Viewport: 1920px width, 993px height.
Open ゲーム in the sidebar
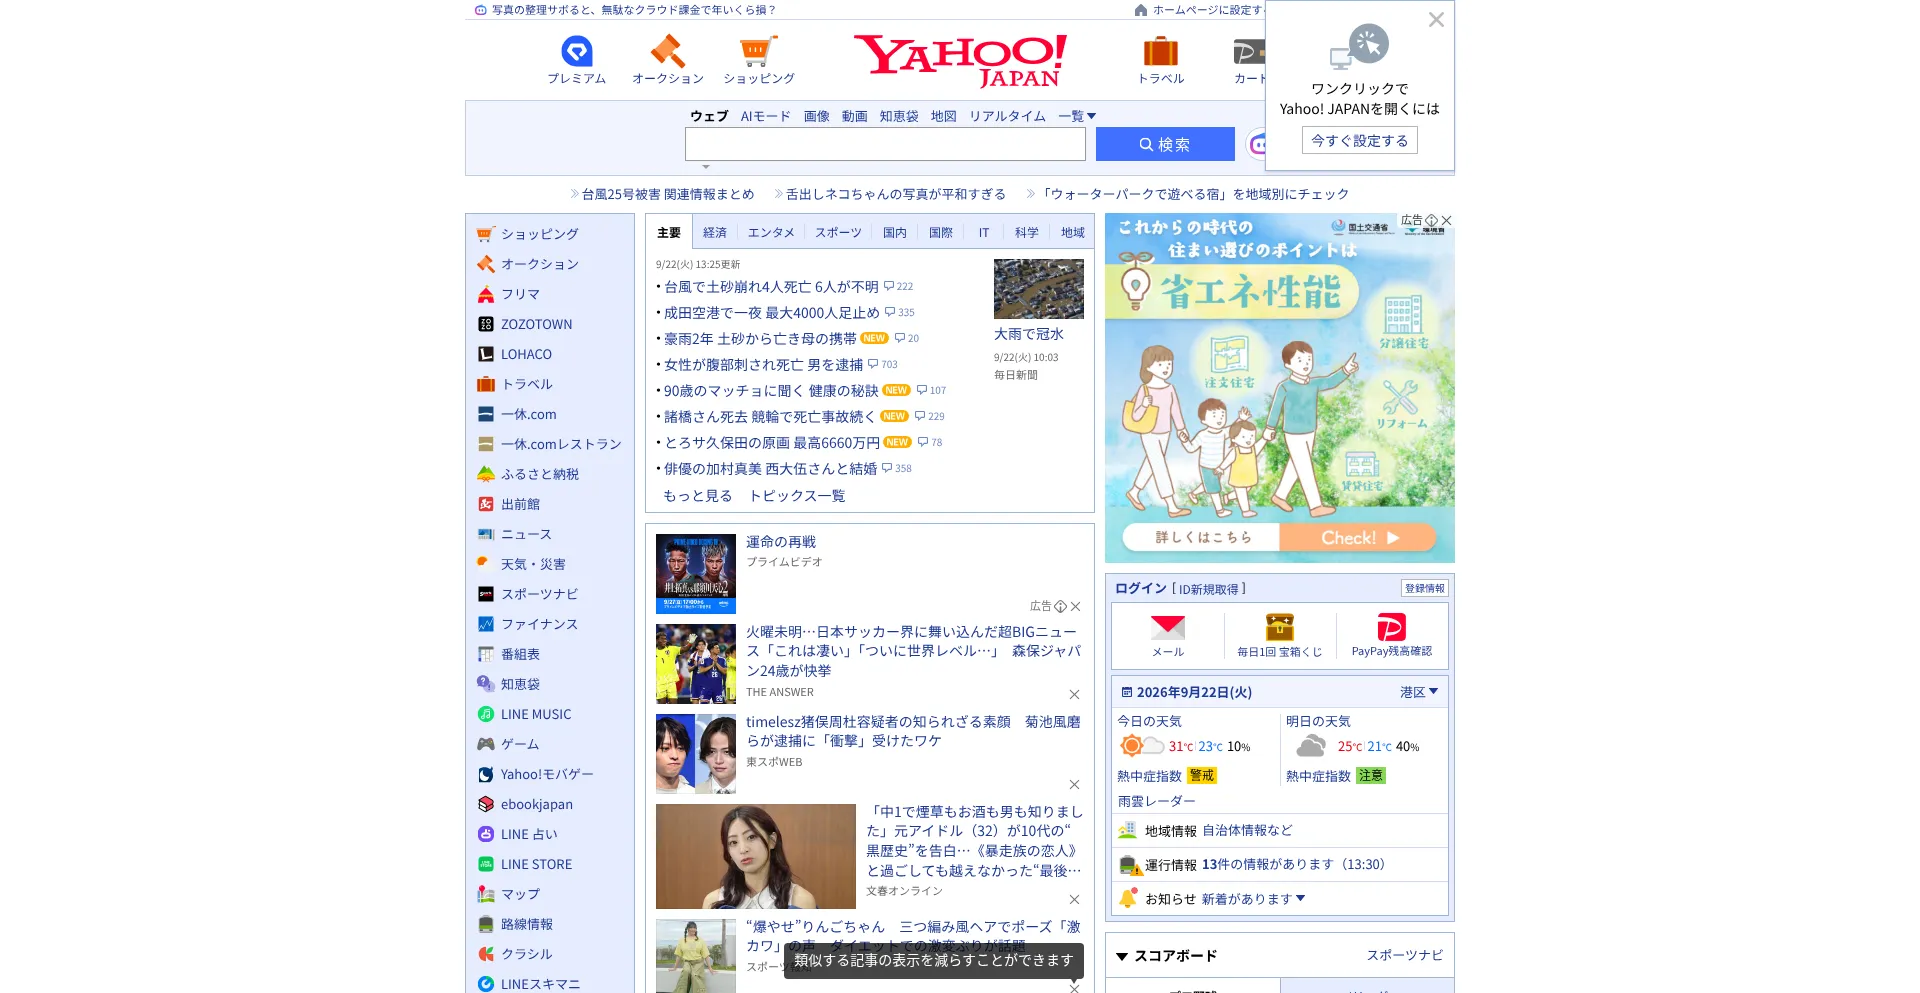pos(520,744)
